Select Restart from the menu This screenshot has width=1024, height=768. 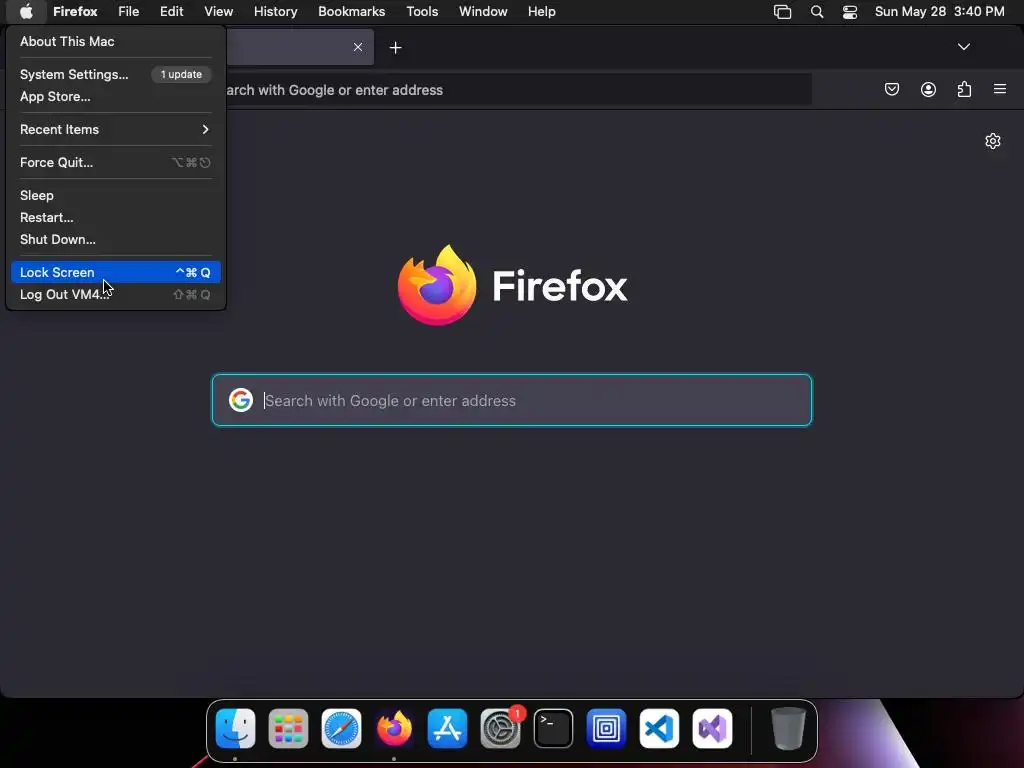pos(115,217)
